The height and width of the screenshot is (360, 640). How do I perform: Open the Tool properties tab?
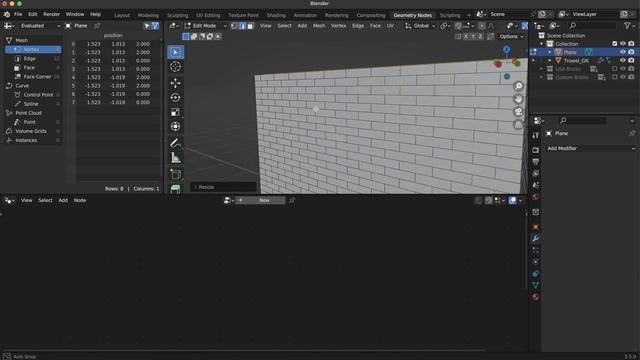536,136
